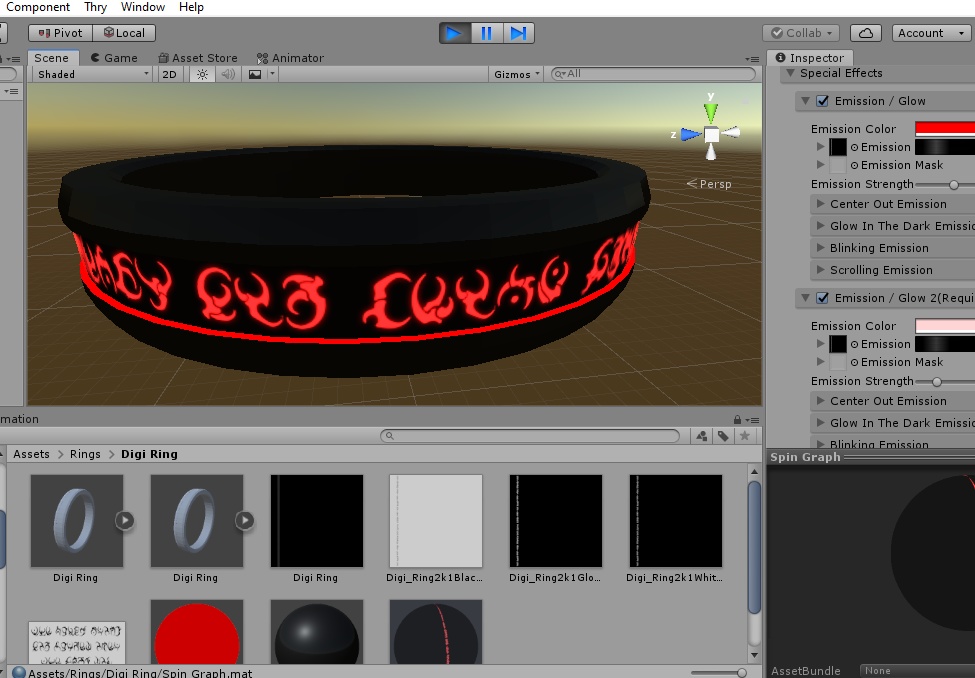Viewport: 975px width, 678px height.
Task: Disable the Emission / Glow checkbox
Action: click(x=822, y=100)
